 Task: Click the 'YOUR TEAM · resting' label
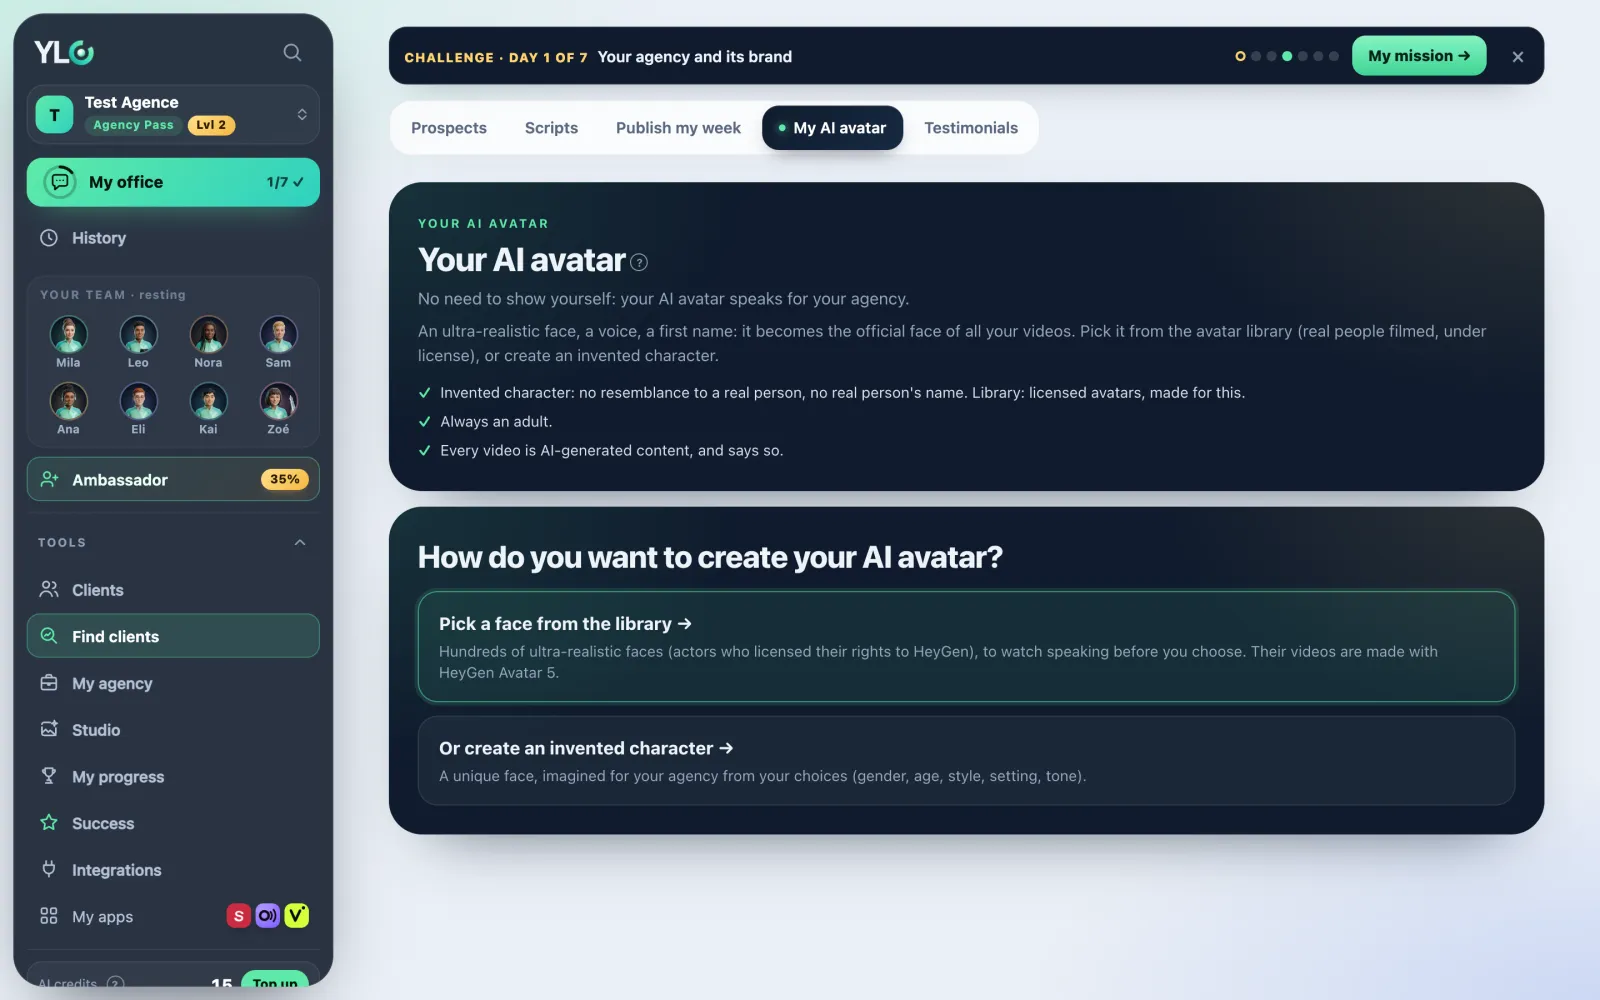point(113,295)
